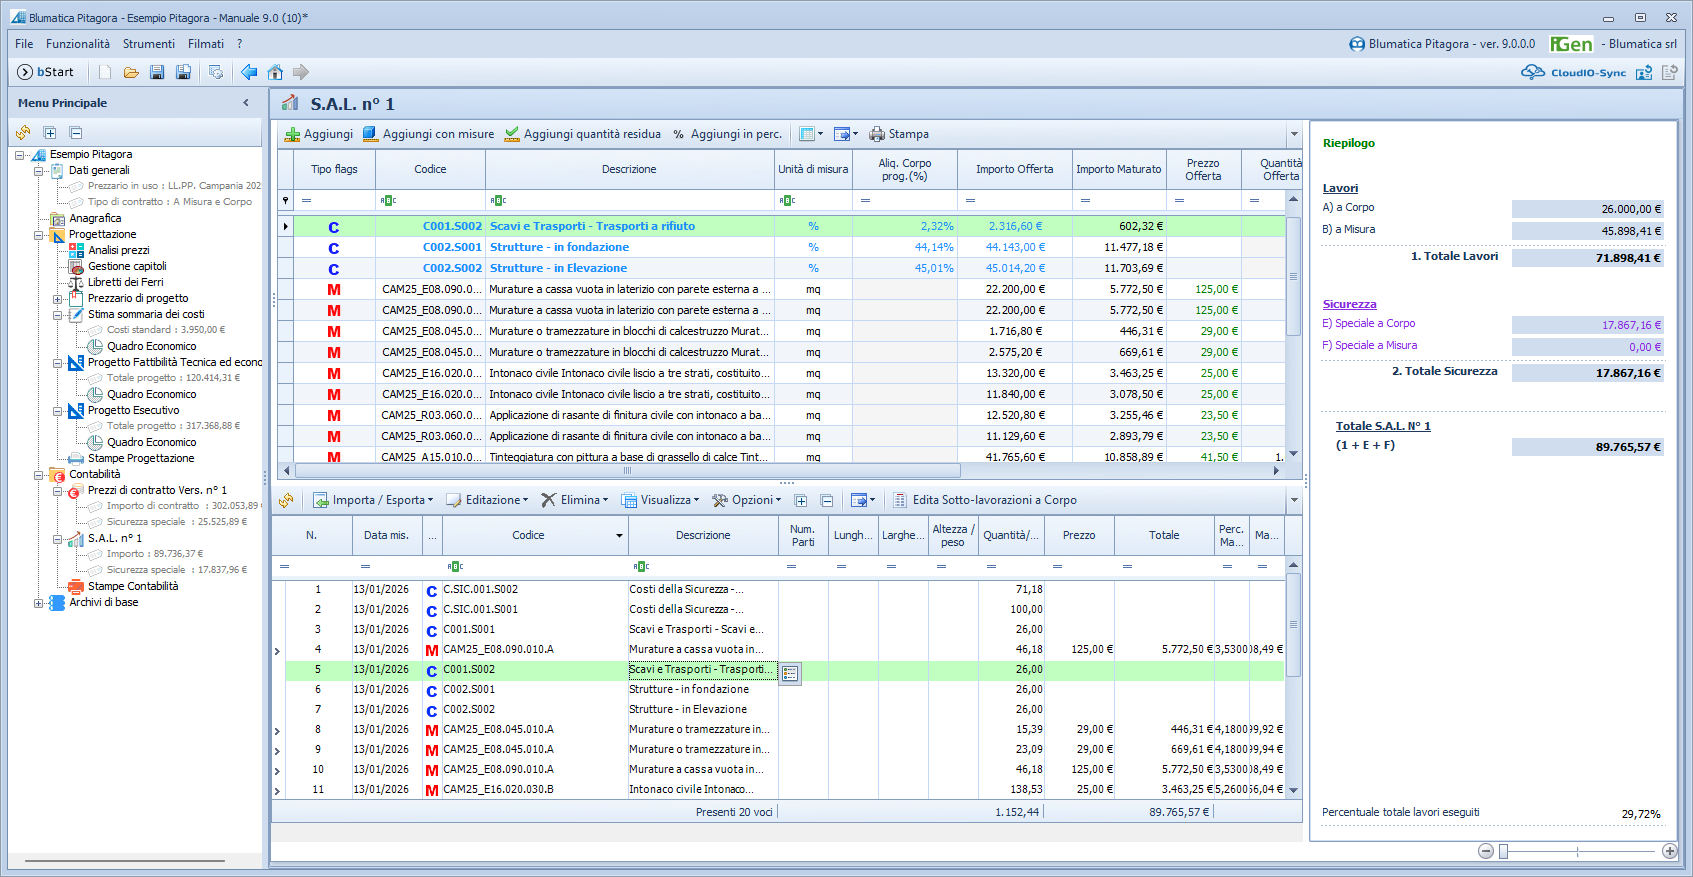Navigate back with the blue left arrow
Image resolution: width=1693 pixels, height=877 pixels.
249,72
